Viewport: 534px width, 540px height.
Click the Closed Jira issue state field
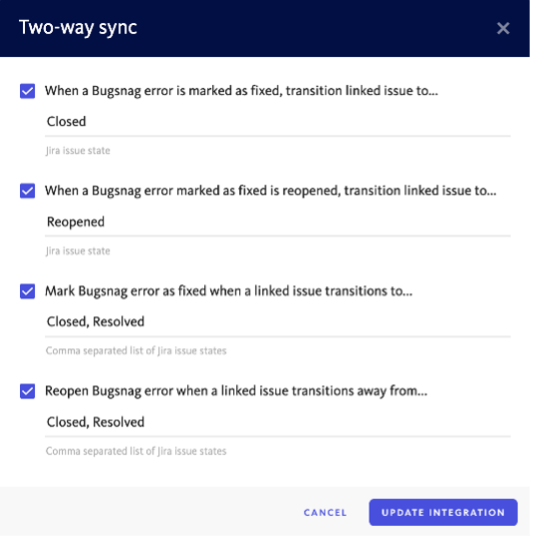tap(278, 122)
